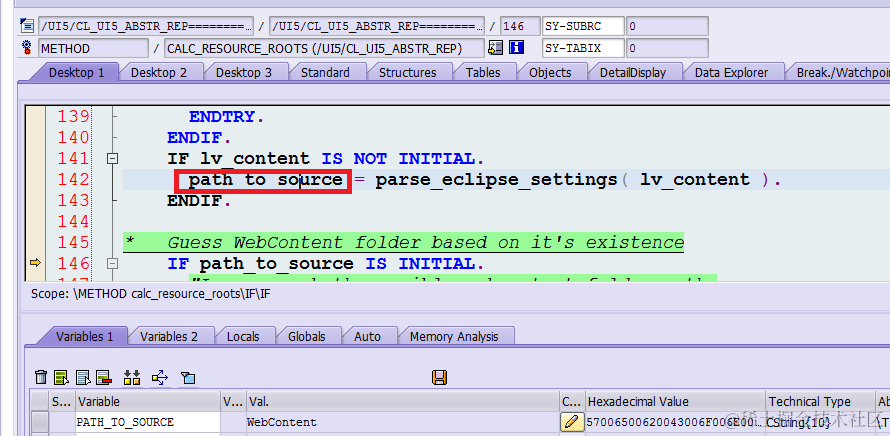
Task: Click the program attributes icon beside the /UI5/CL_UI5_ABSTR_REP field
Action: pos(27,26)
